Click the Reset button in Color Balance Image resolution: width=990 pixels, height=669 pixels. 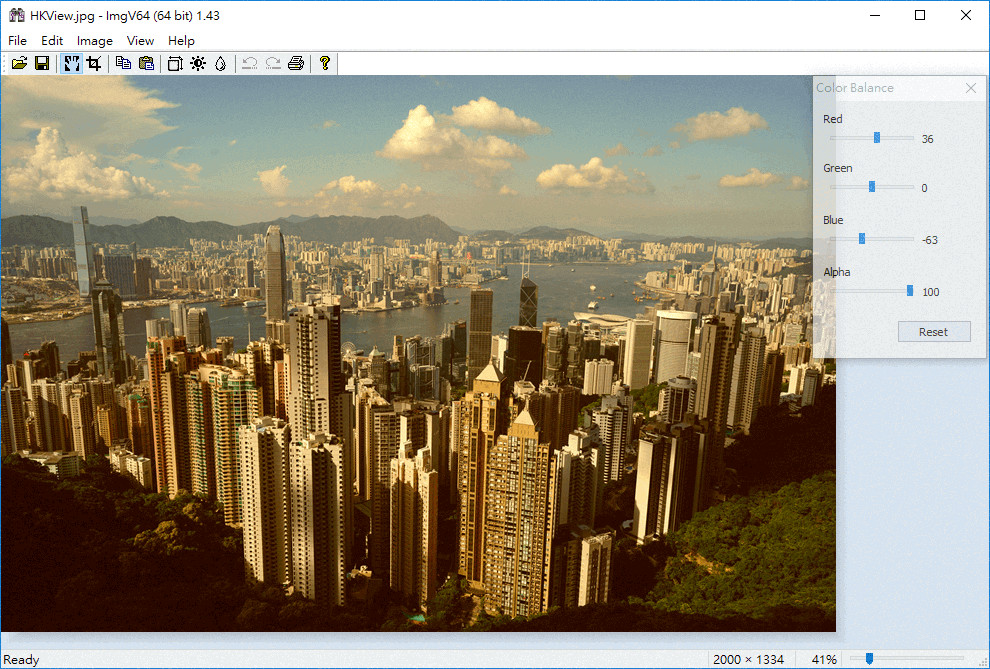point(934,331)
